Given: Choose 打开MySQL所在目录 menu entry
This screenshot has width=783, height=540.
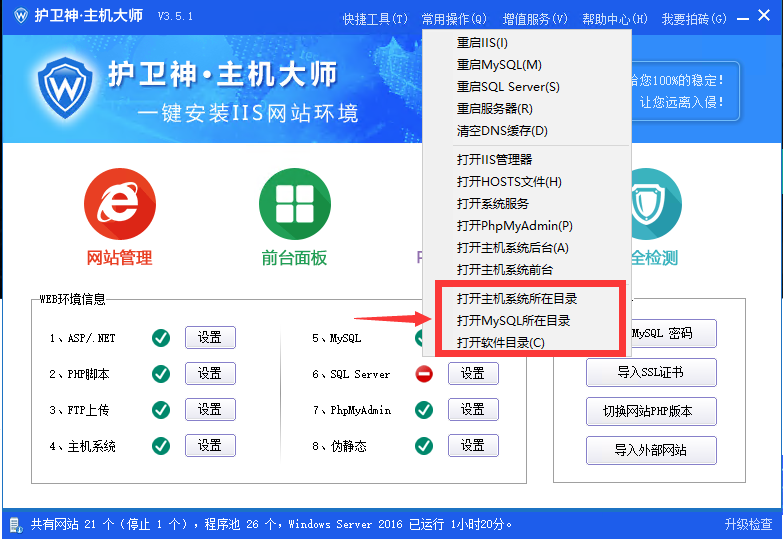Looking at the screenshot, I should [514, 321].
